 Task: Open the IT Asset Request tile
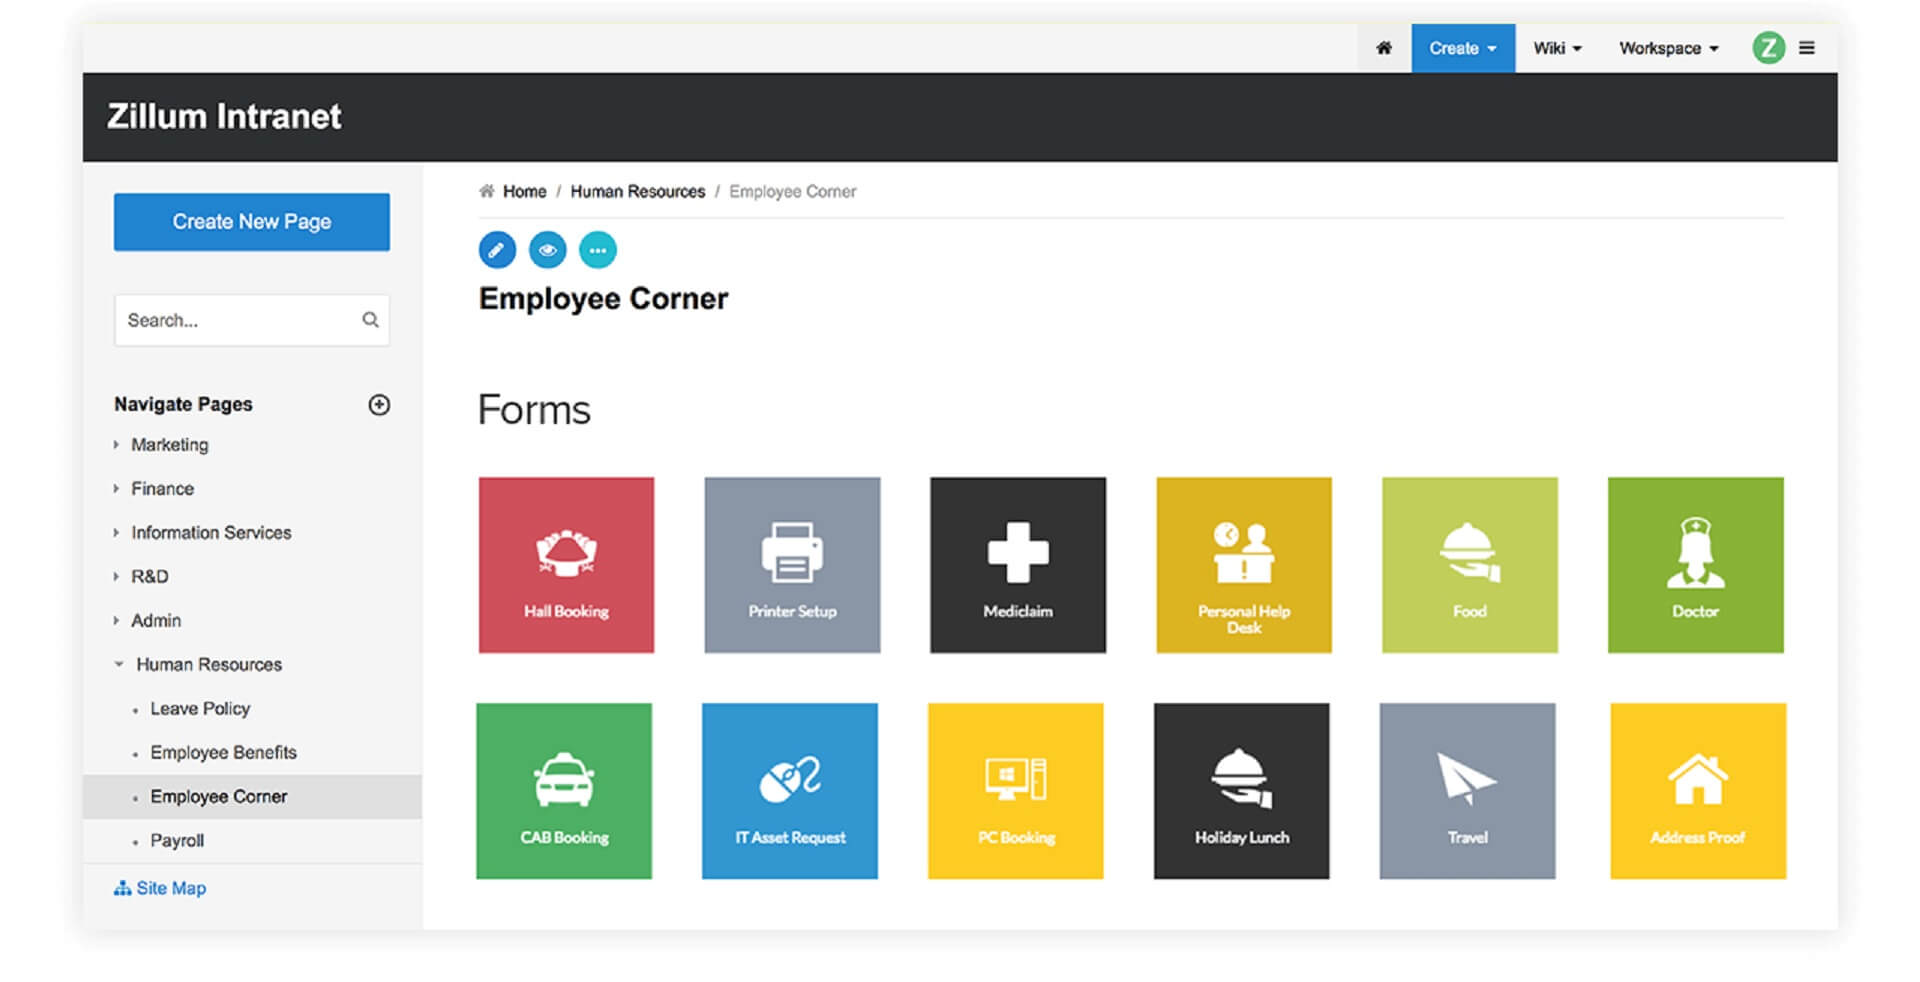click(x=790, y=791)
